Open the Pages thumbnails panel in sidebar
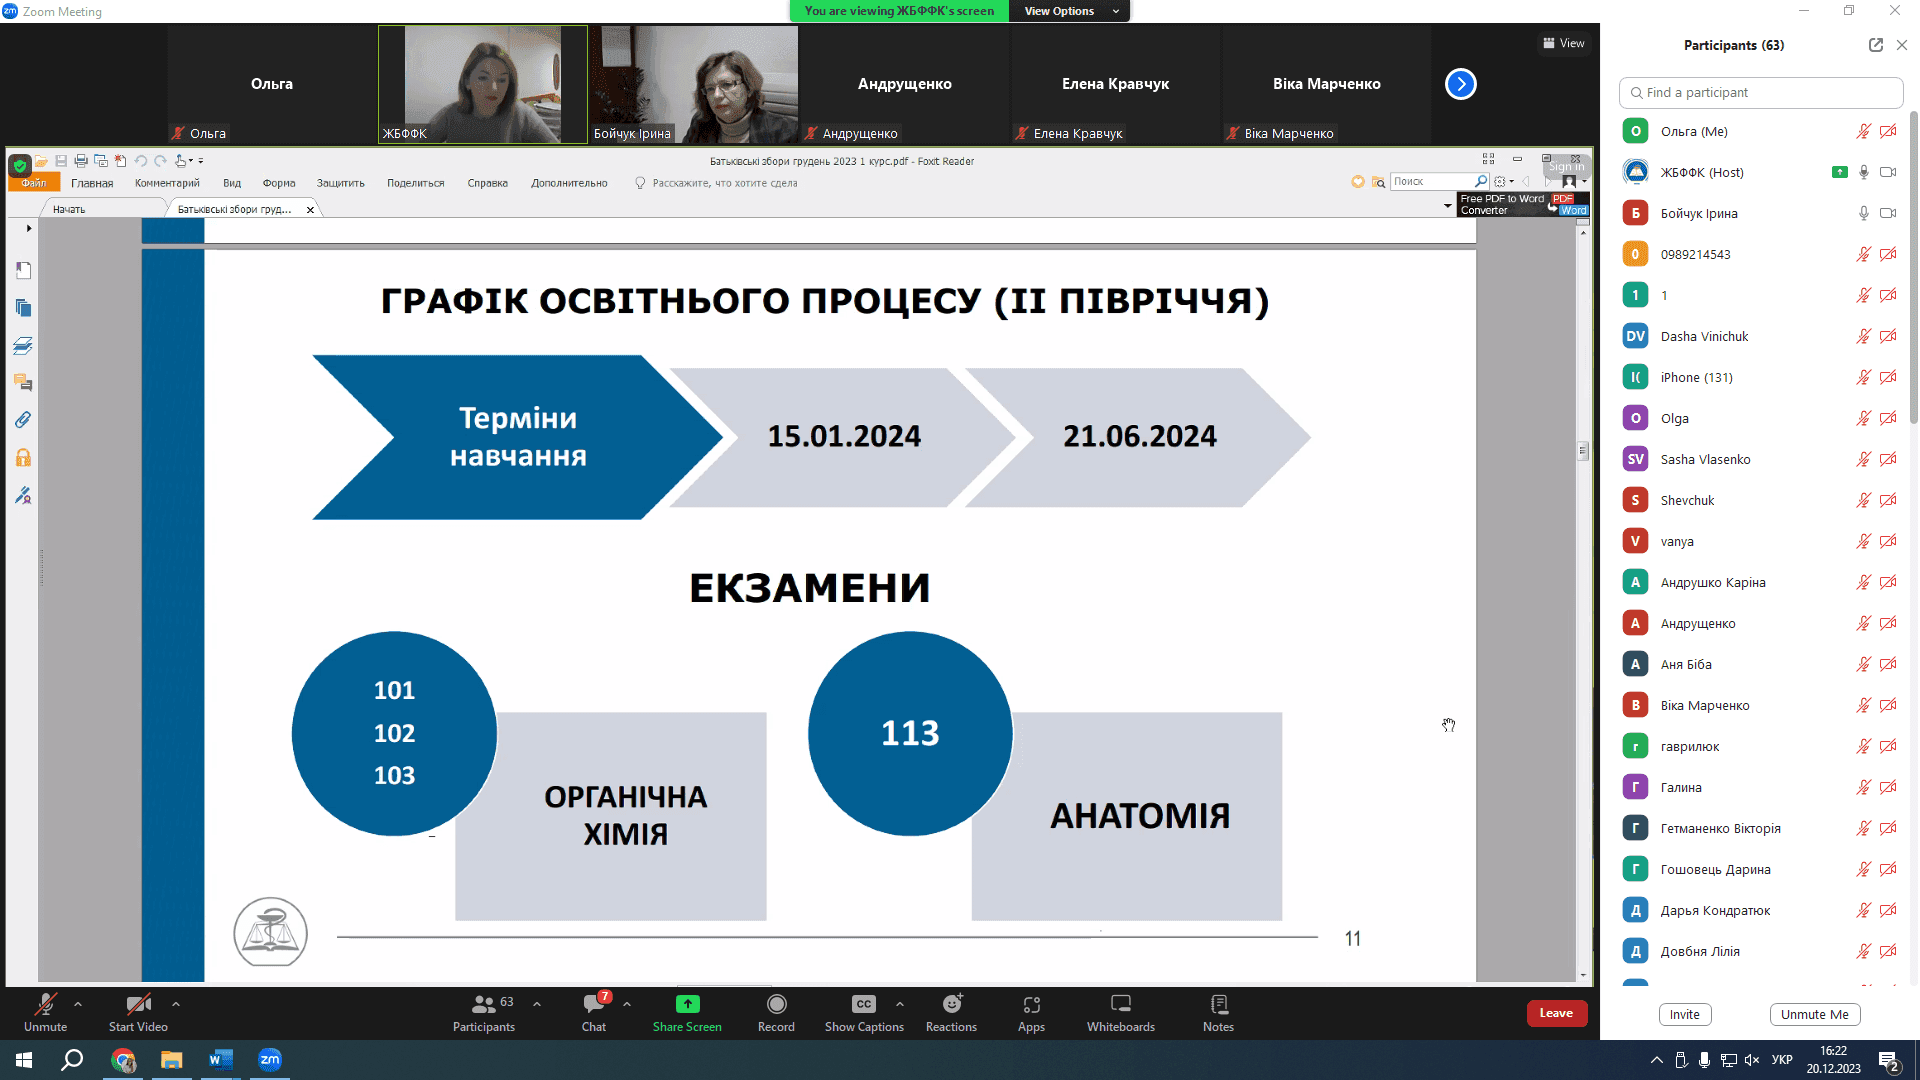Image resolution: width=1920 pixels, height=1080 pixels. pos(24,308)
